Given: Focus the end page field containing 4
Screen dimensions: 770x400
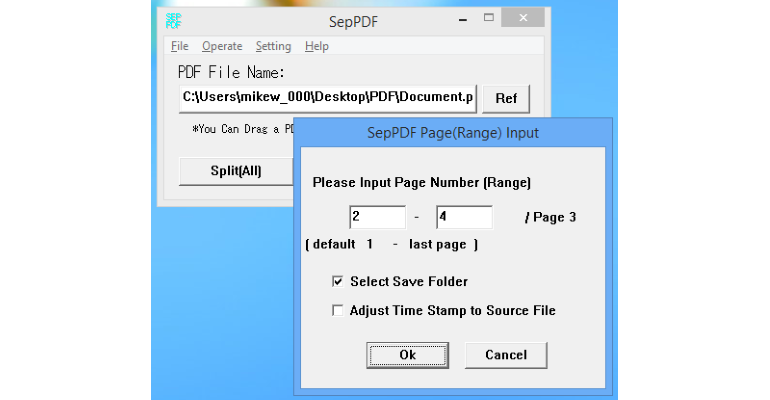Looking at the screenshot, I should (464, 217).
